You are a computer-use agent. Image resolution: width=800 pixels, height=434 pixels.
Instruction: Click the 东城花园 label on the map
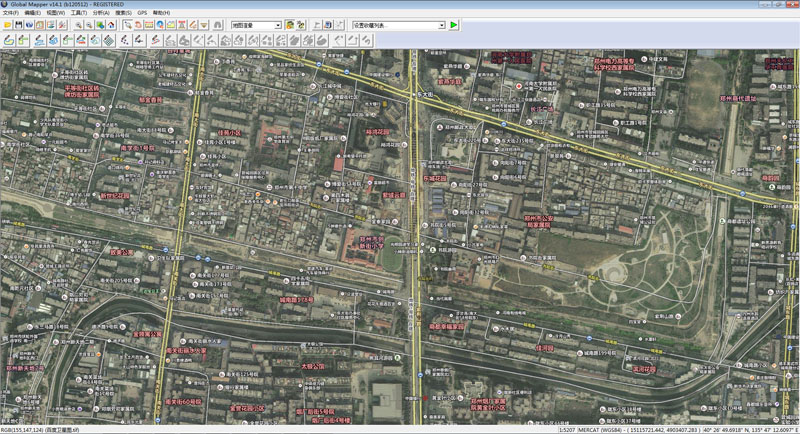[435, 178]
